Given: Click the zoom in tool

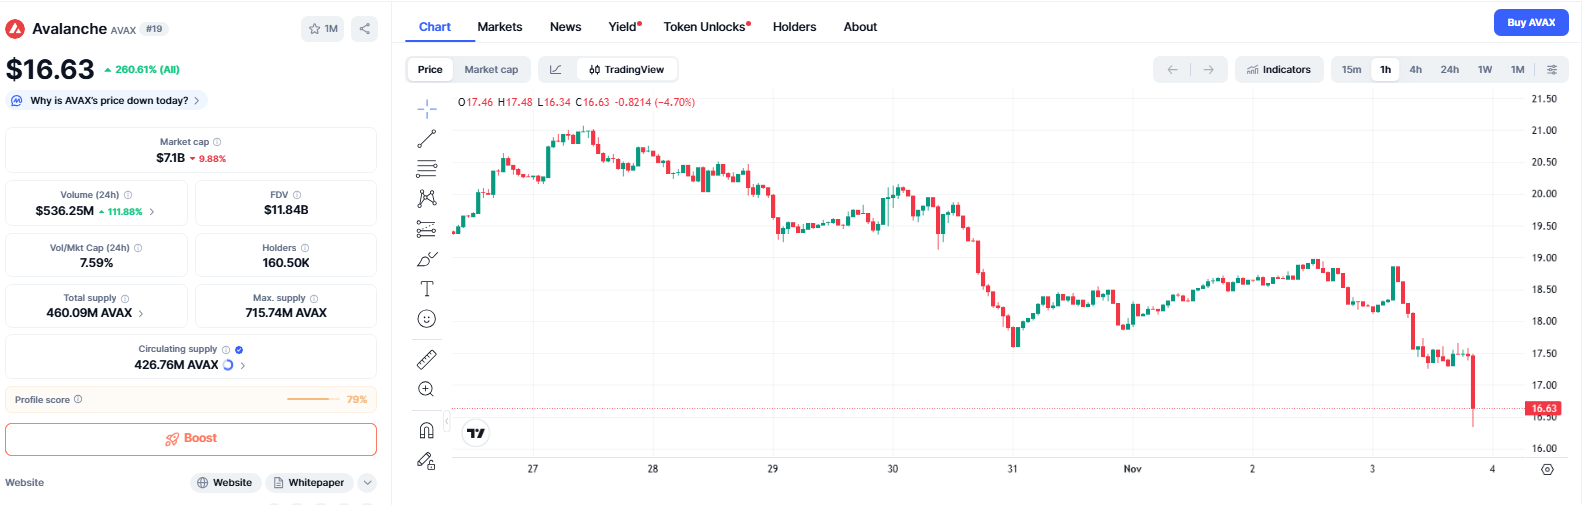Looking at the screenshot, I should tap(426, 389).
